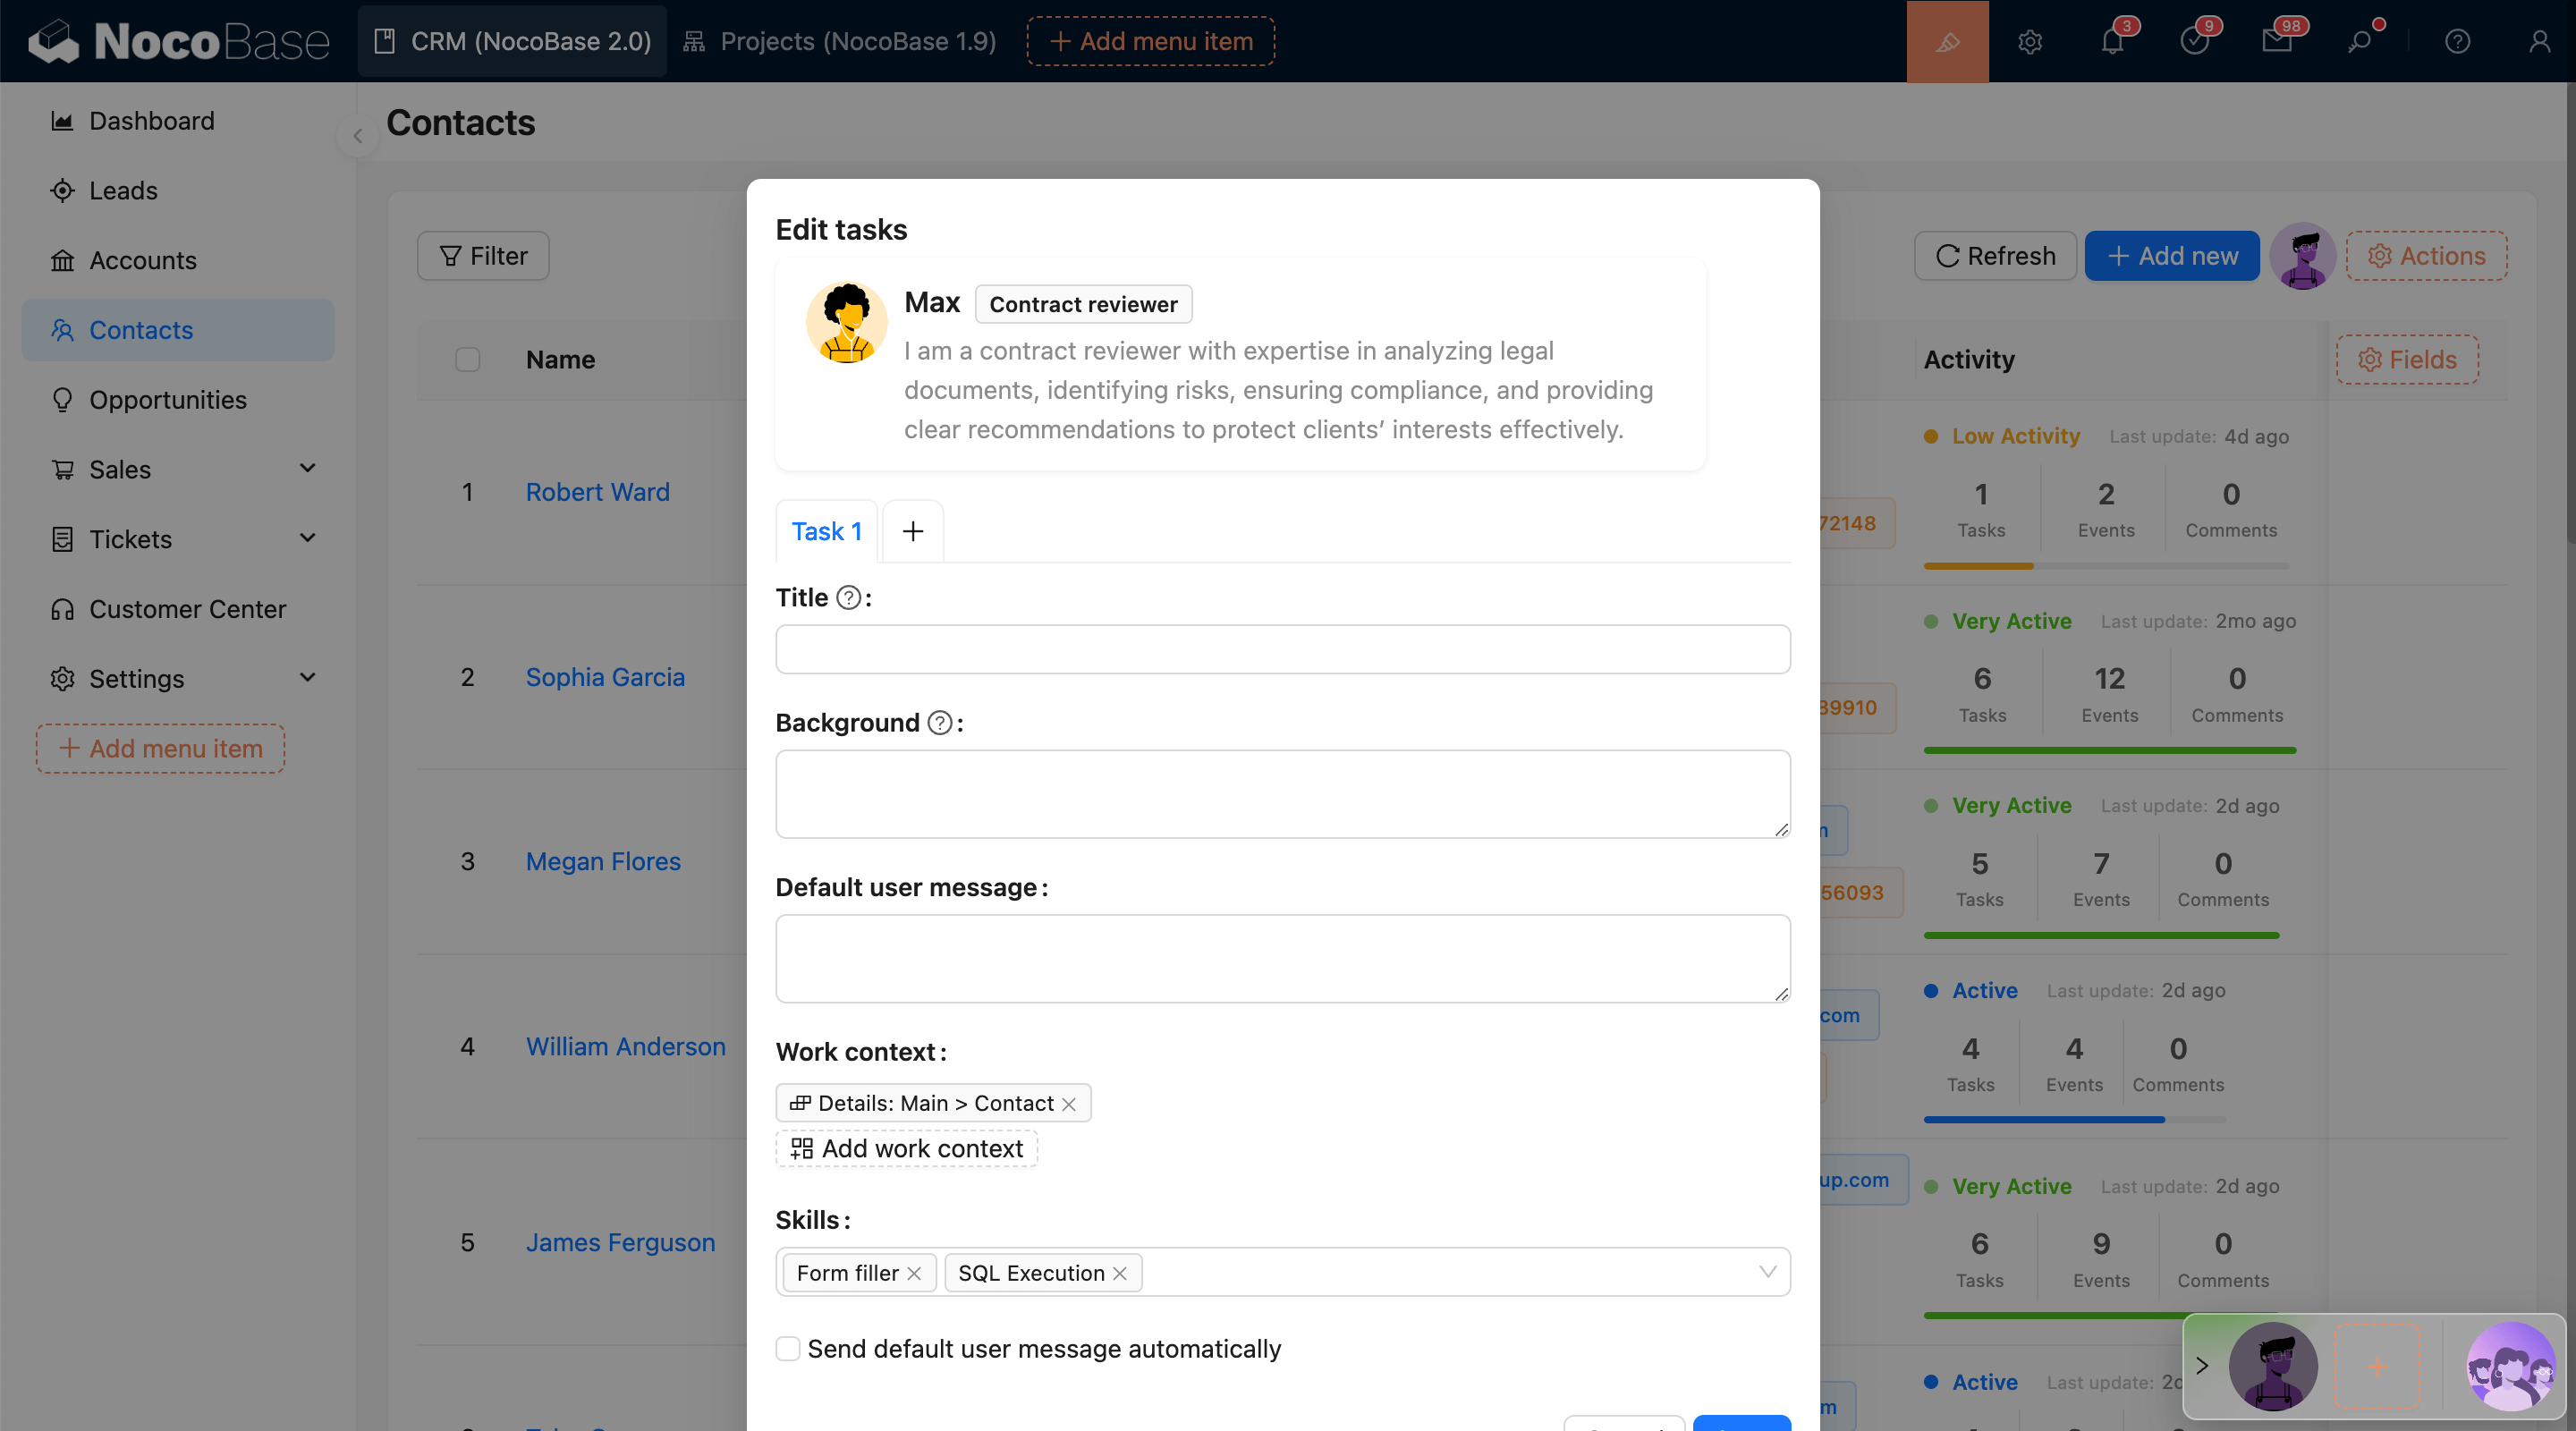Click the help question mark icon
Image resolution: width=2576 pixels, height=1431 pixels.
pos(2457,41)
